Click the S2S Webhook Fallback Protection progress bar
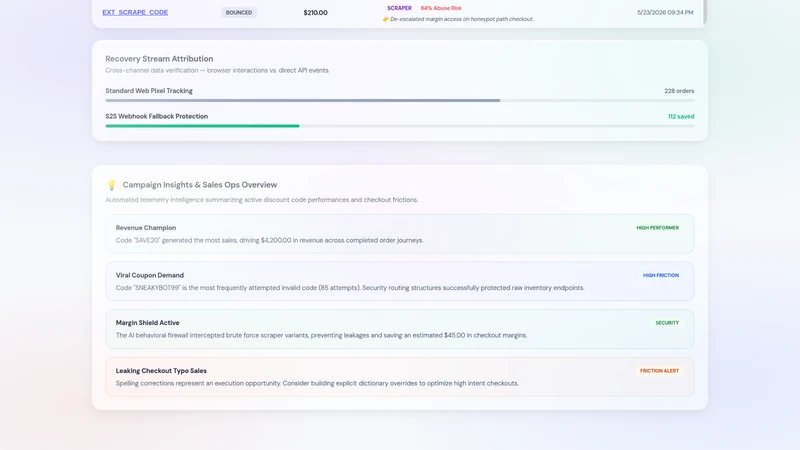 click(399, 126)
